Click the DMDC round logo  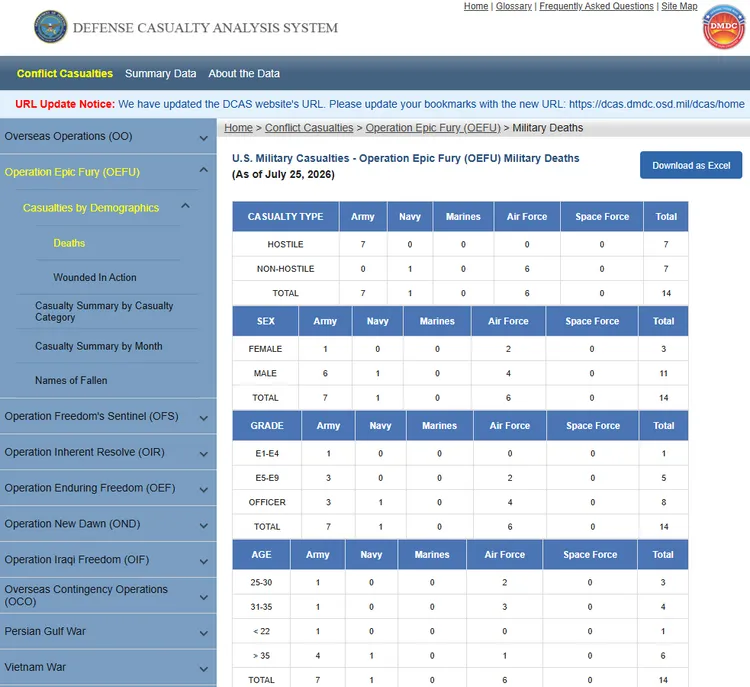pyautogui.click(x=724, y=27)
